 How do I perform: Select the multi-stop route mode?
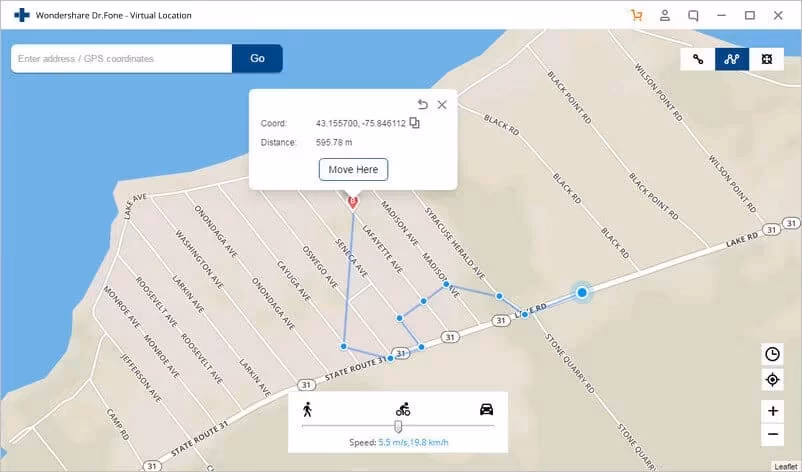tap(732, 59)
